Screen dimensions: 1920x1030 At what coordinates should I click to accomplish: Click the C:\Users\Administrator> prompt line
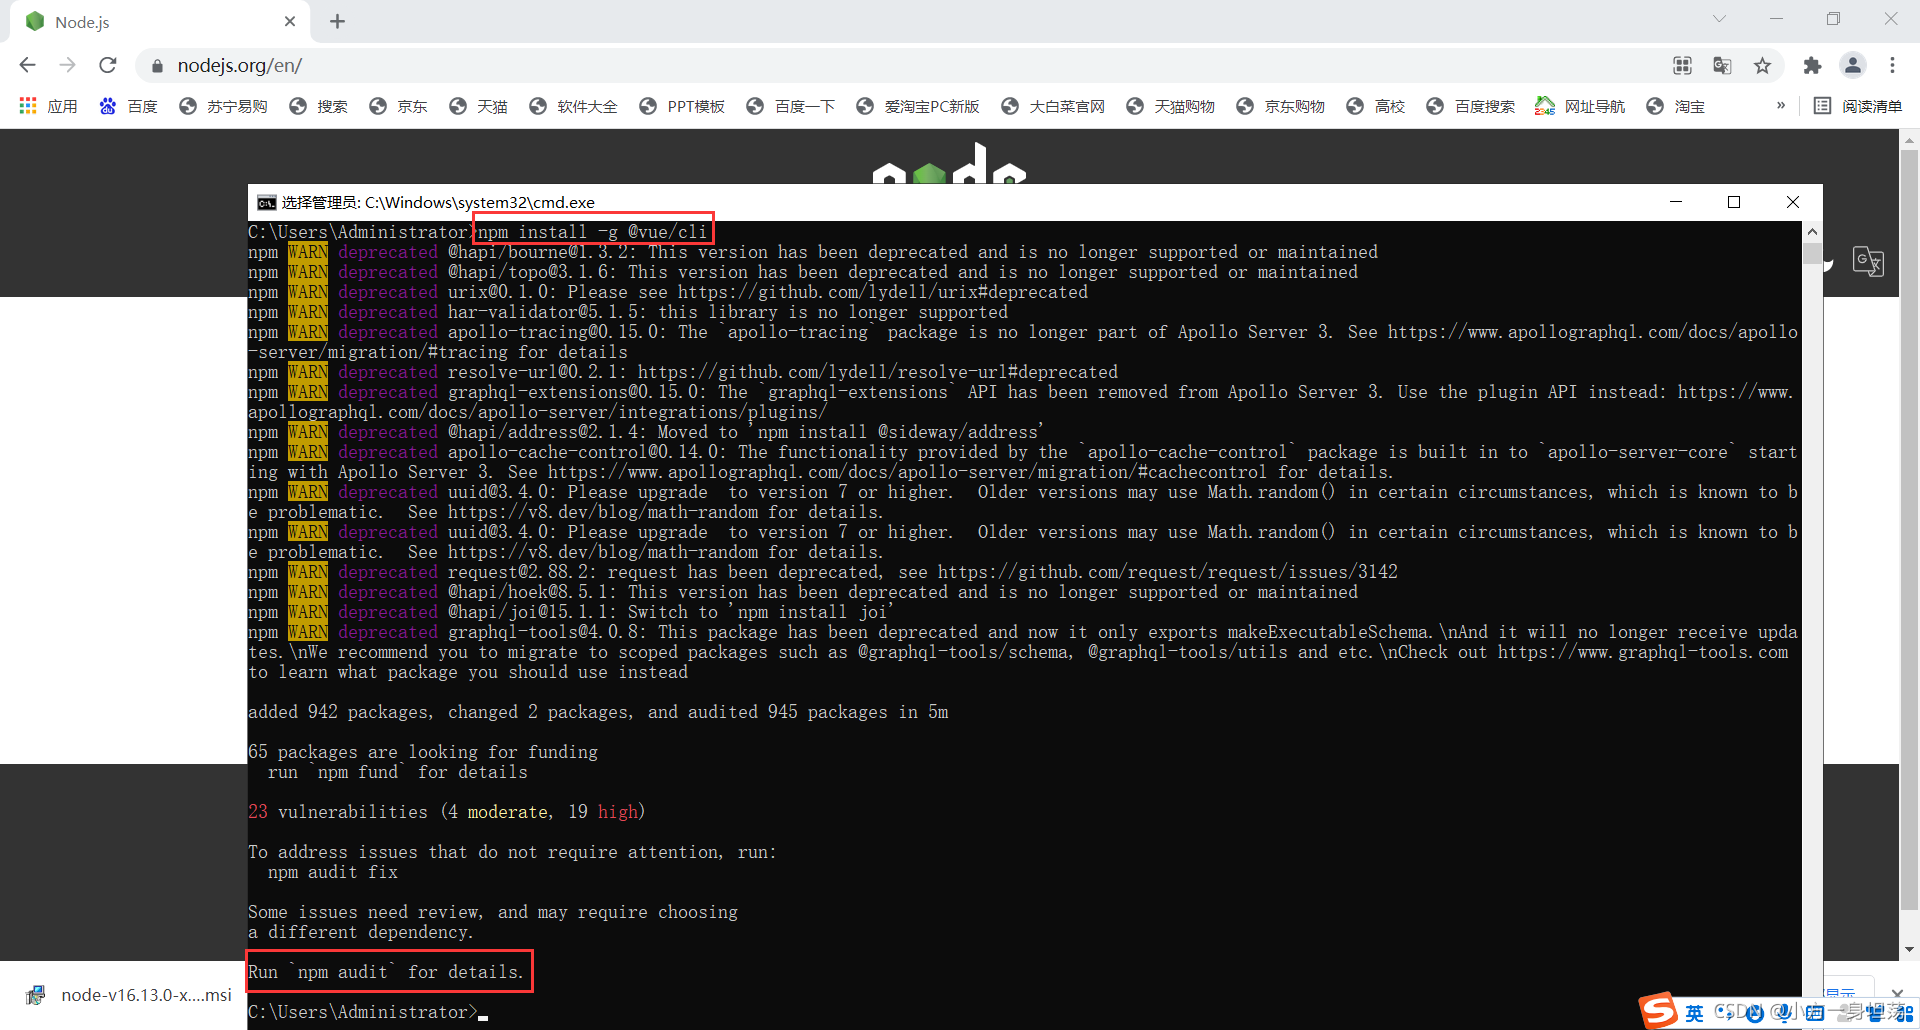[368, 1012]
